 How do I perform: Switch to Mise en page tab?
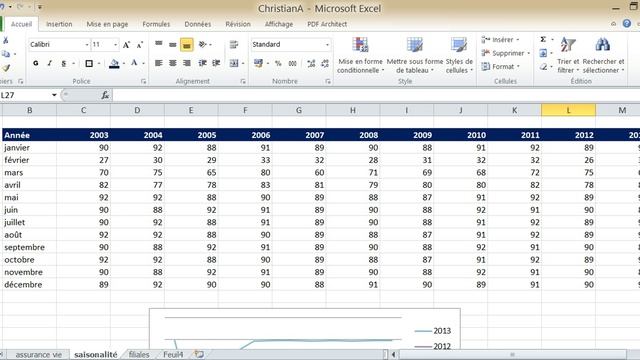(x=107, y=24)
